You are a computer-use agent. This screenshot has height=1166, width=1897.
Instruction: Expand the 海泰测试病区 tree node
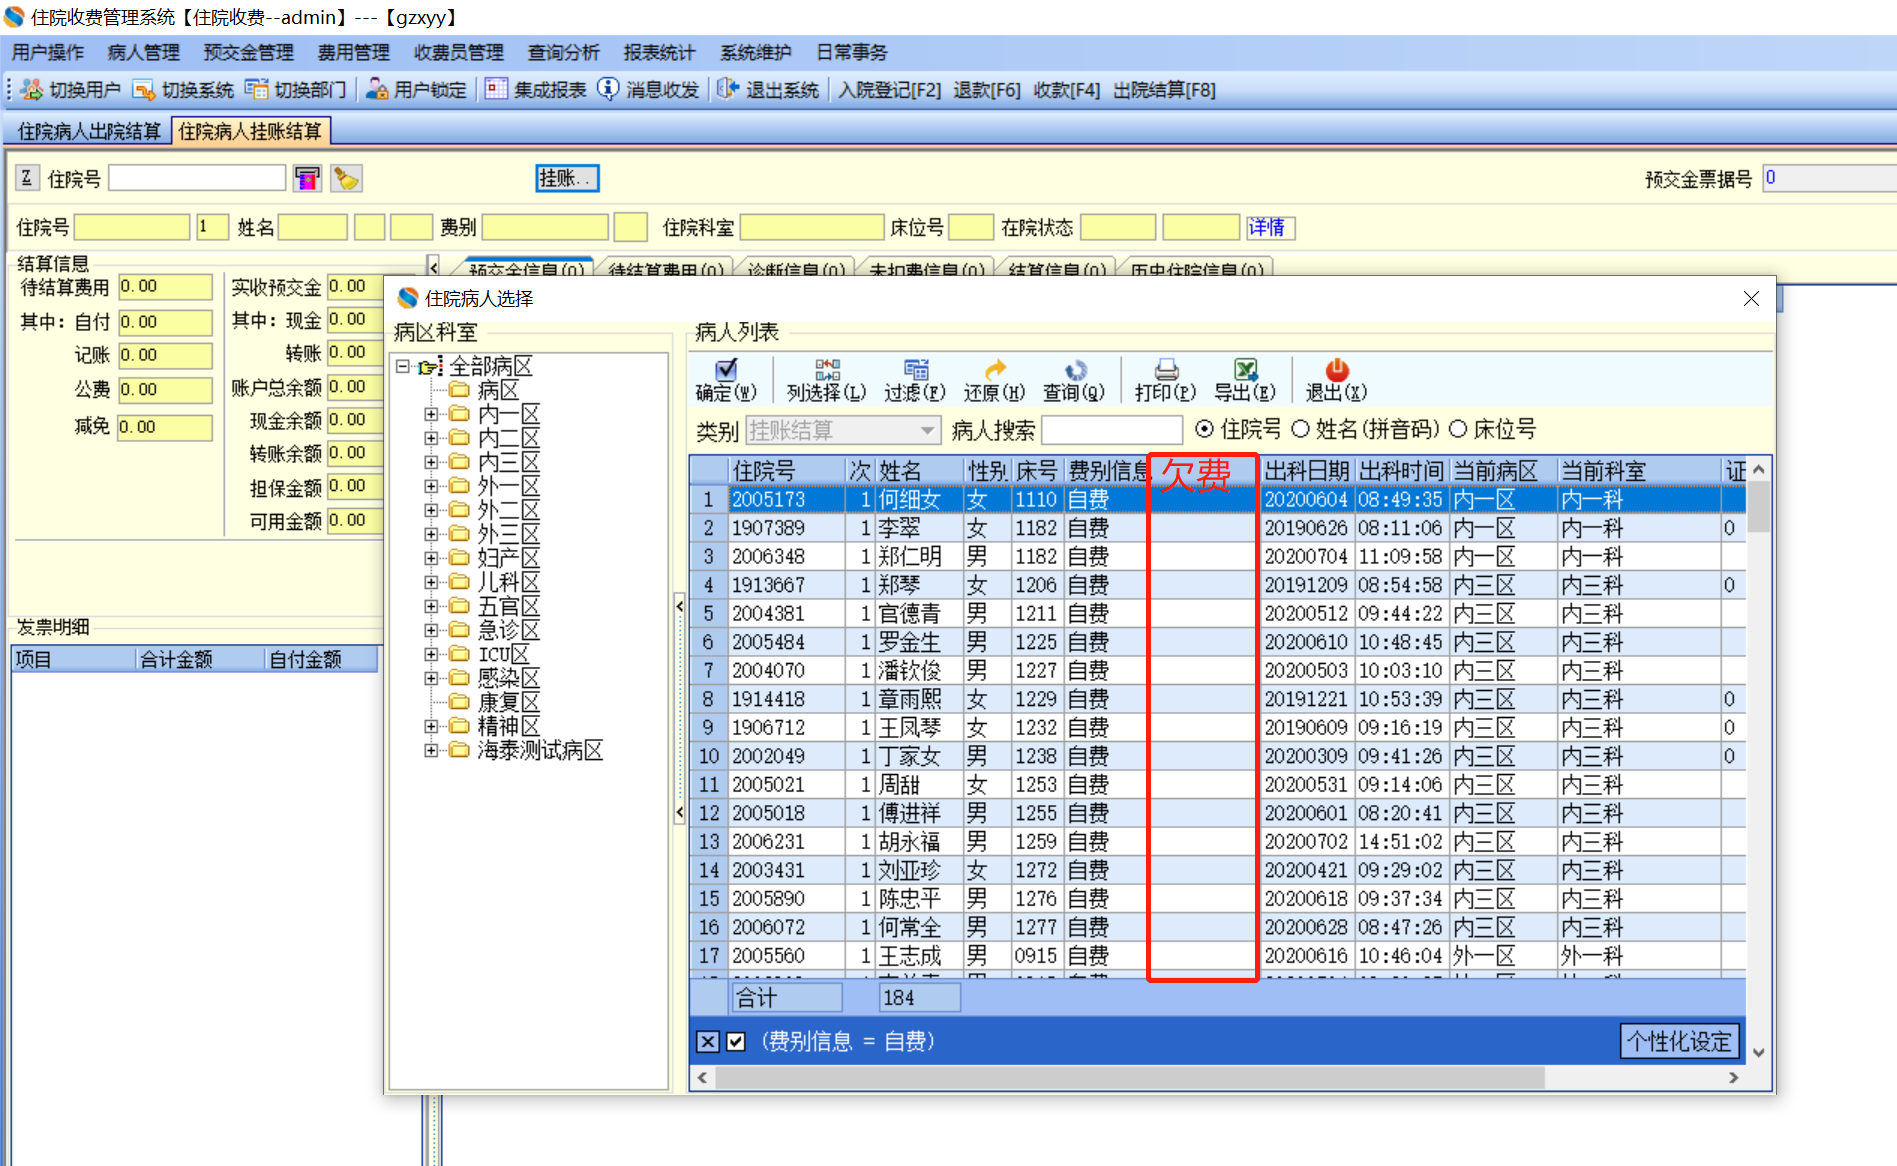pyautogui.click(x=430, y=750)
